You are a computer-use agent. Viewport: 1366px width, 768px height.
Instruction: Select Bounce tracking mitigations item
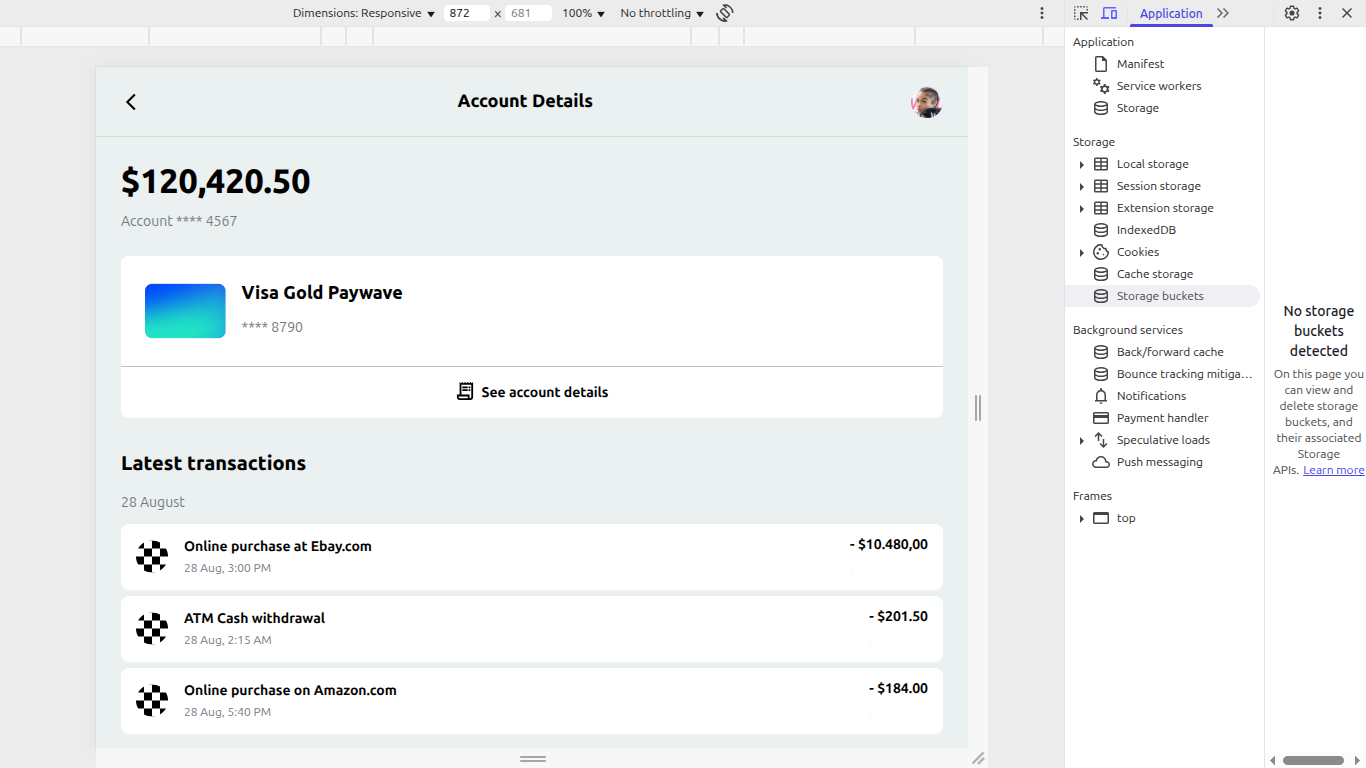pyautogui.click(x=1184, y=374)
